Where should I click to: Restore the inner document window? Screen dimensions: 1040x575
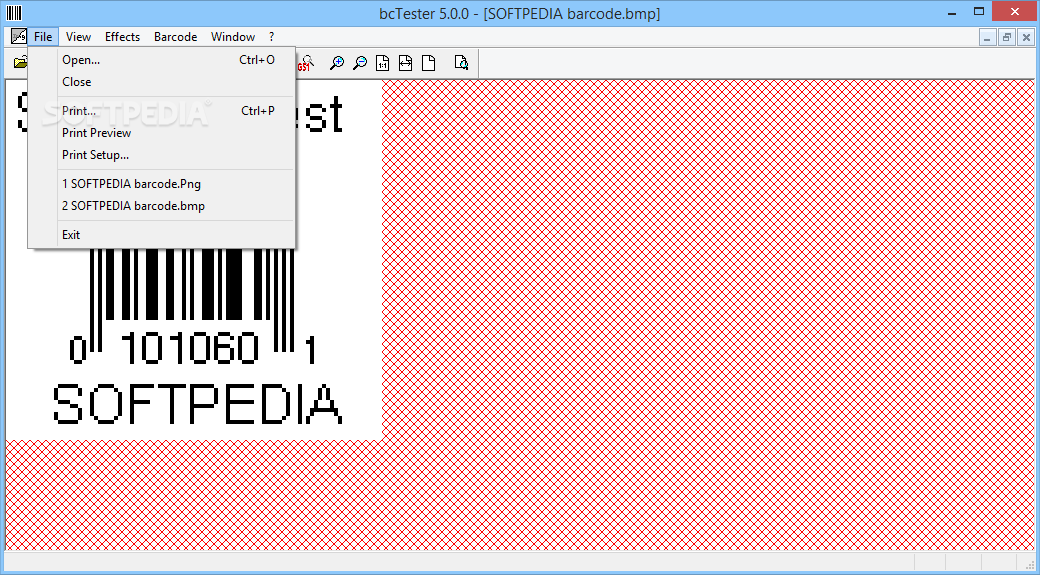(1007, 37)
